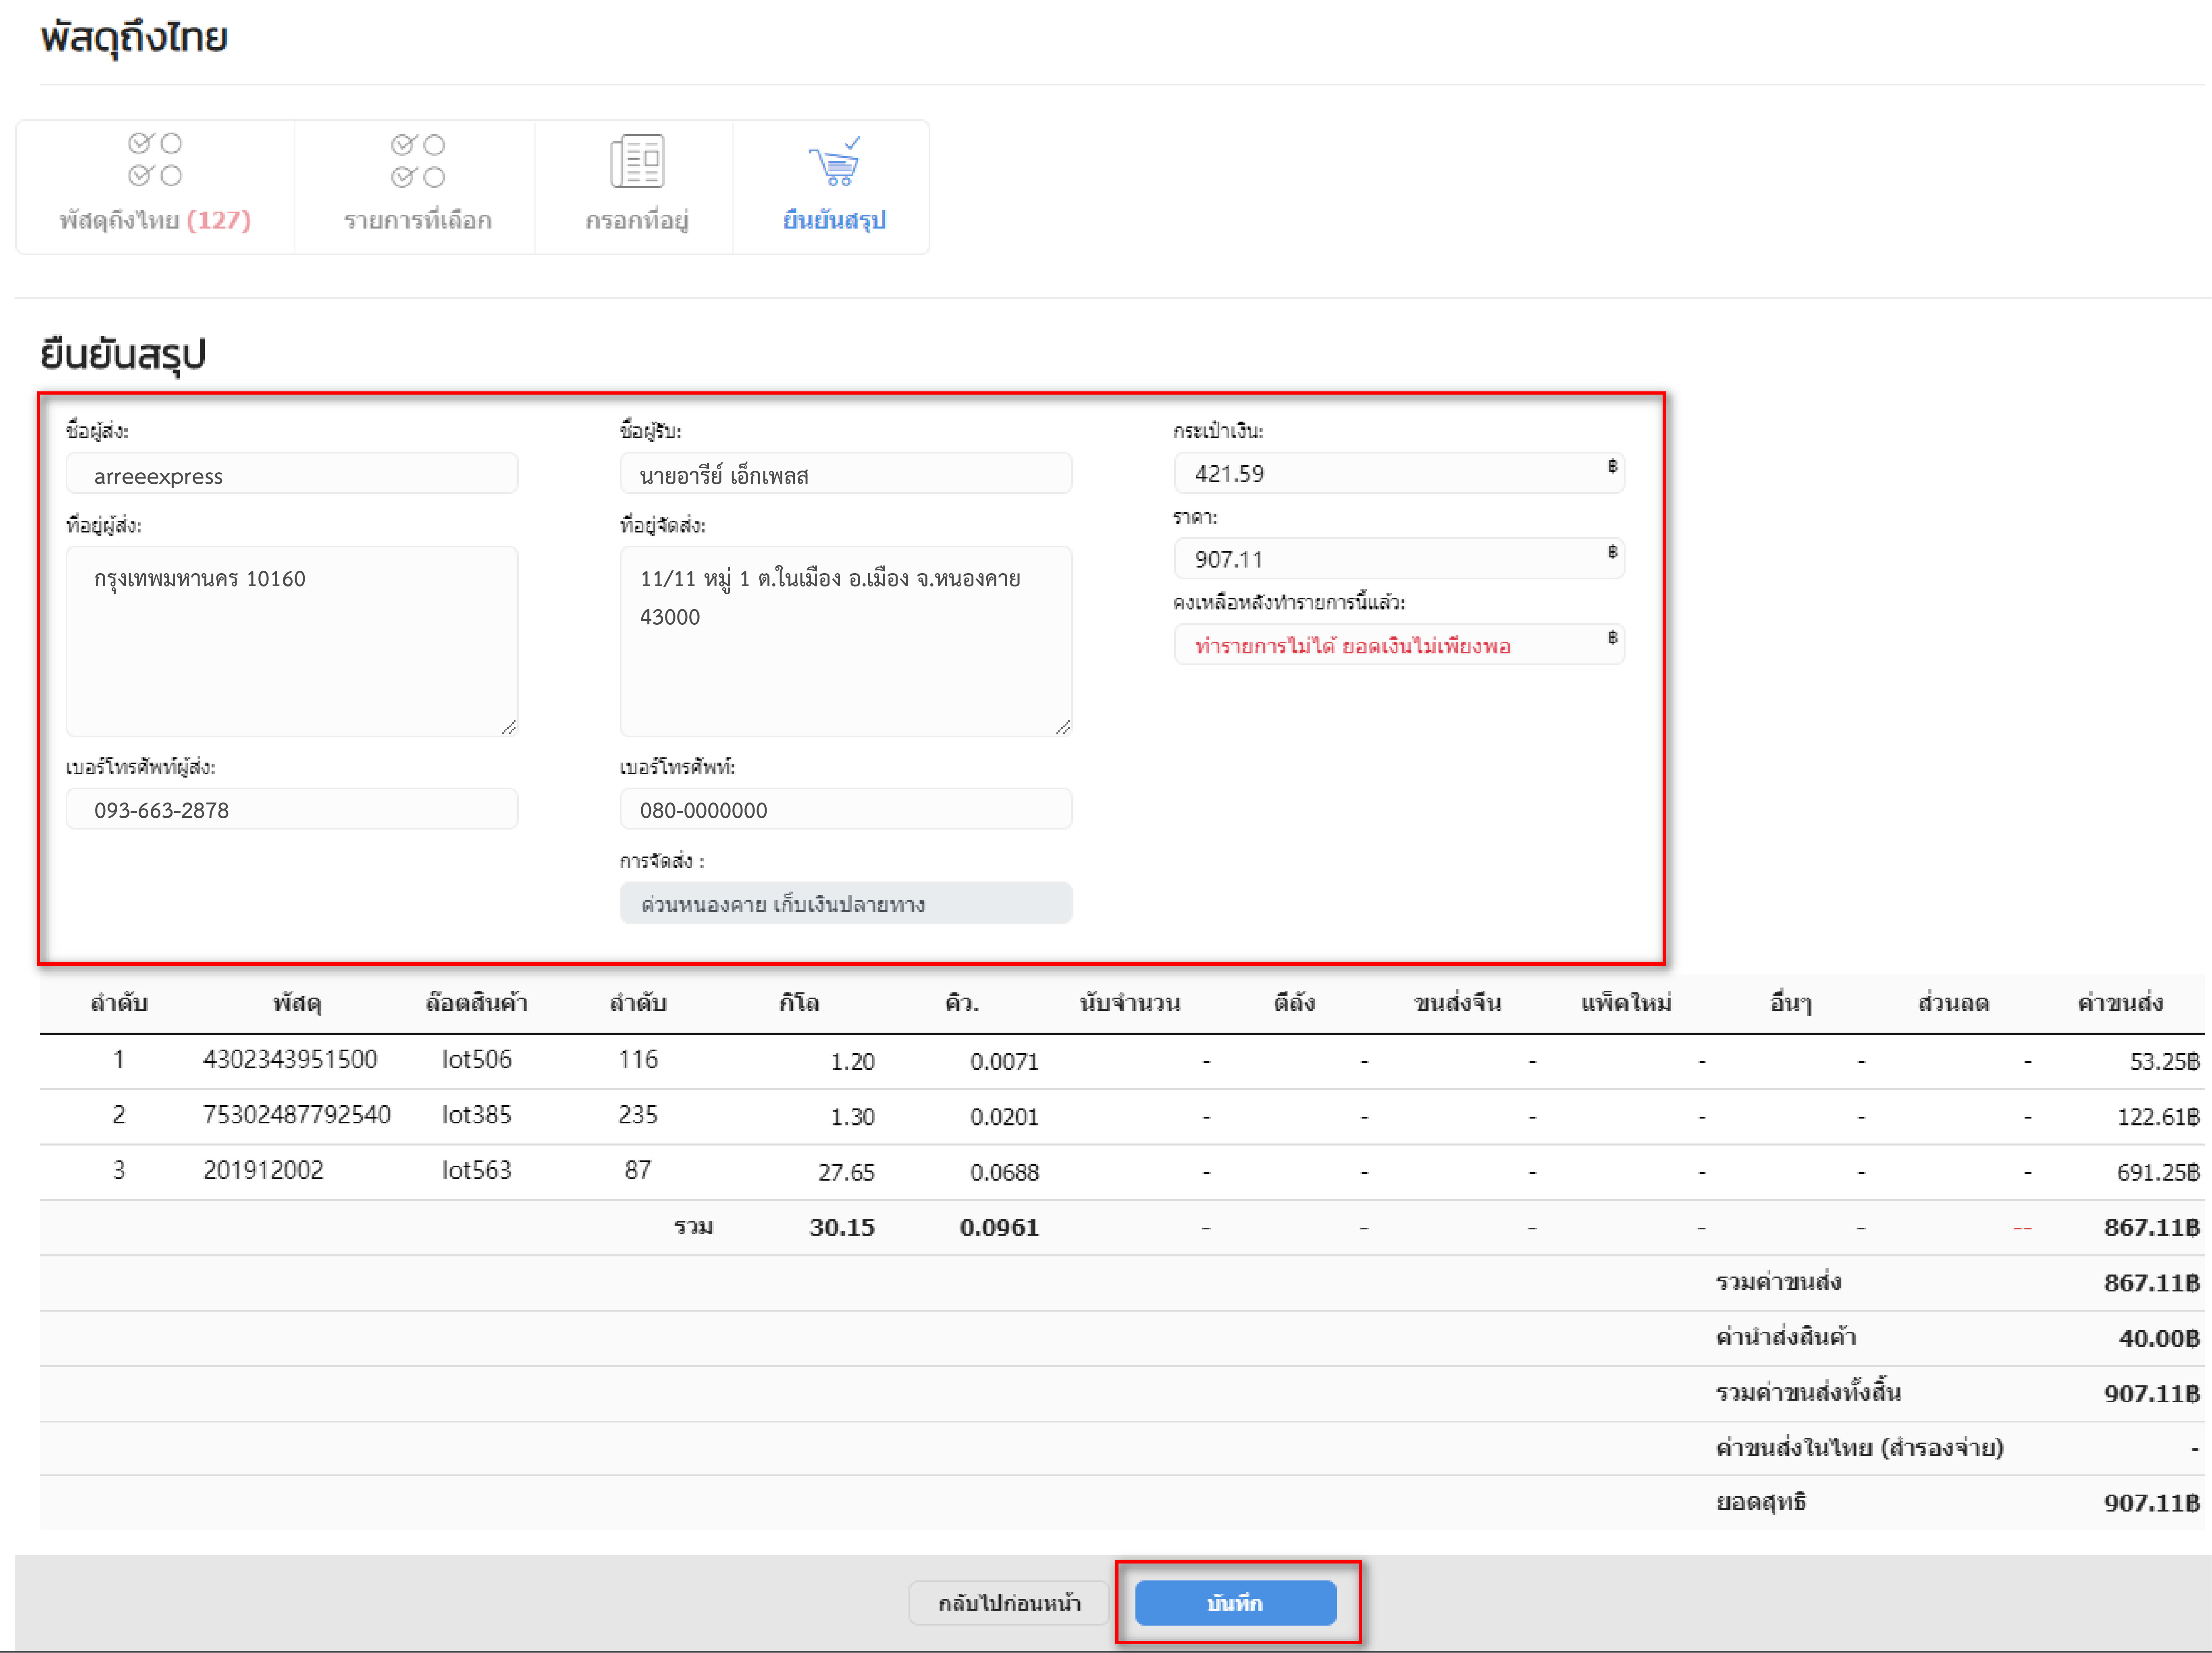Switch to the ยืนยันสรุป step tab

[834, 220]
